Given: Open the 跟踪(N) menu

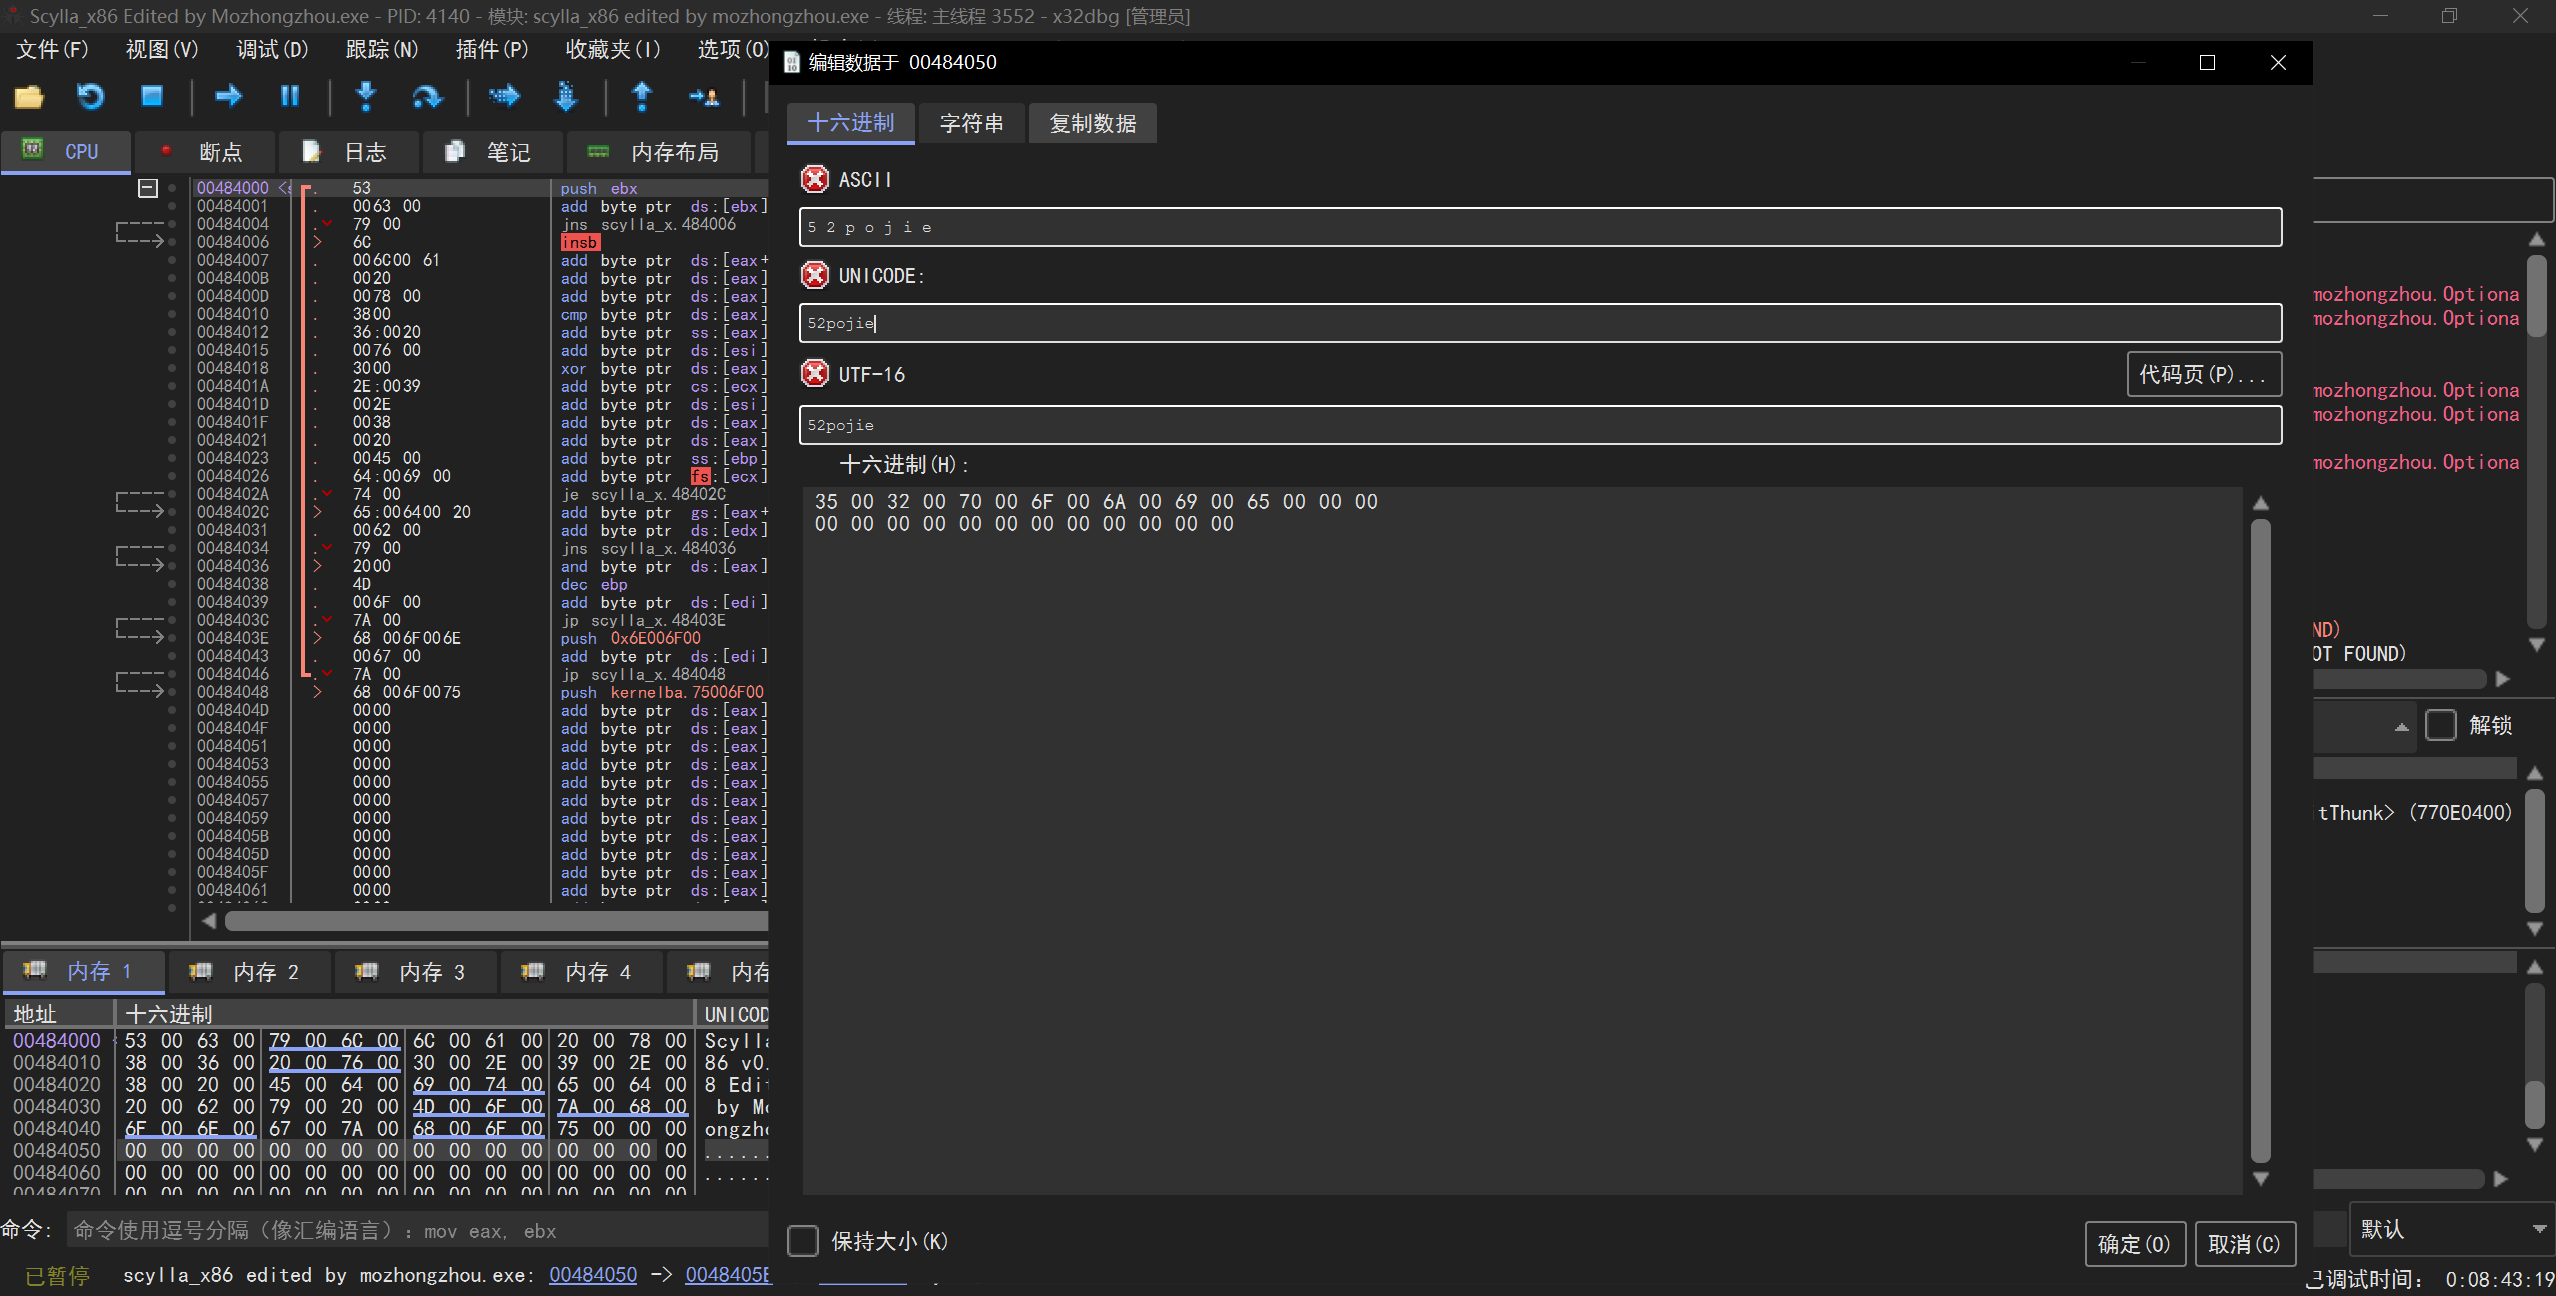Looking at the screenshot, I should pos(382,49).
